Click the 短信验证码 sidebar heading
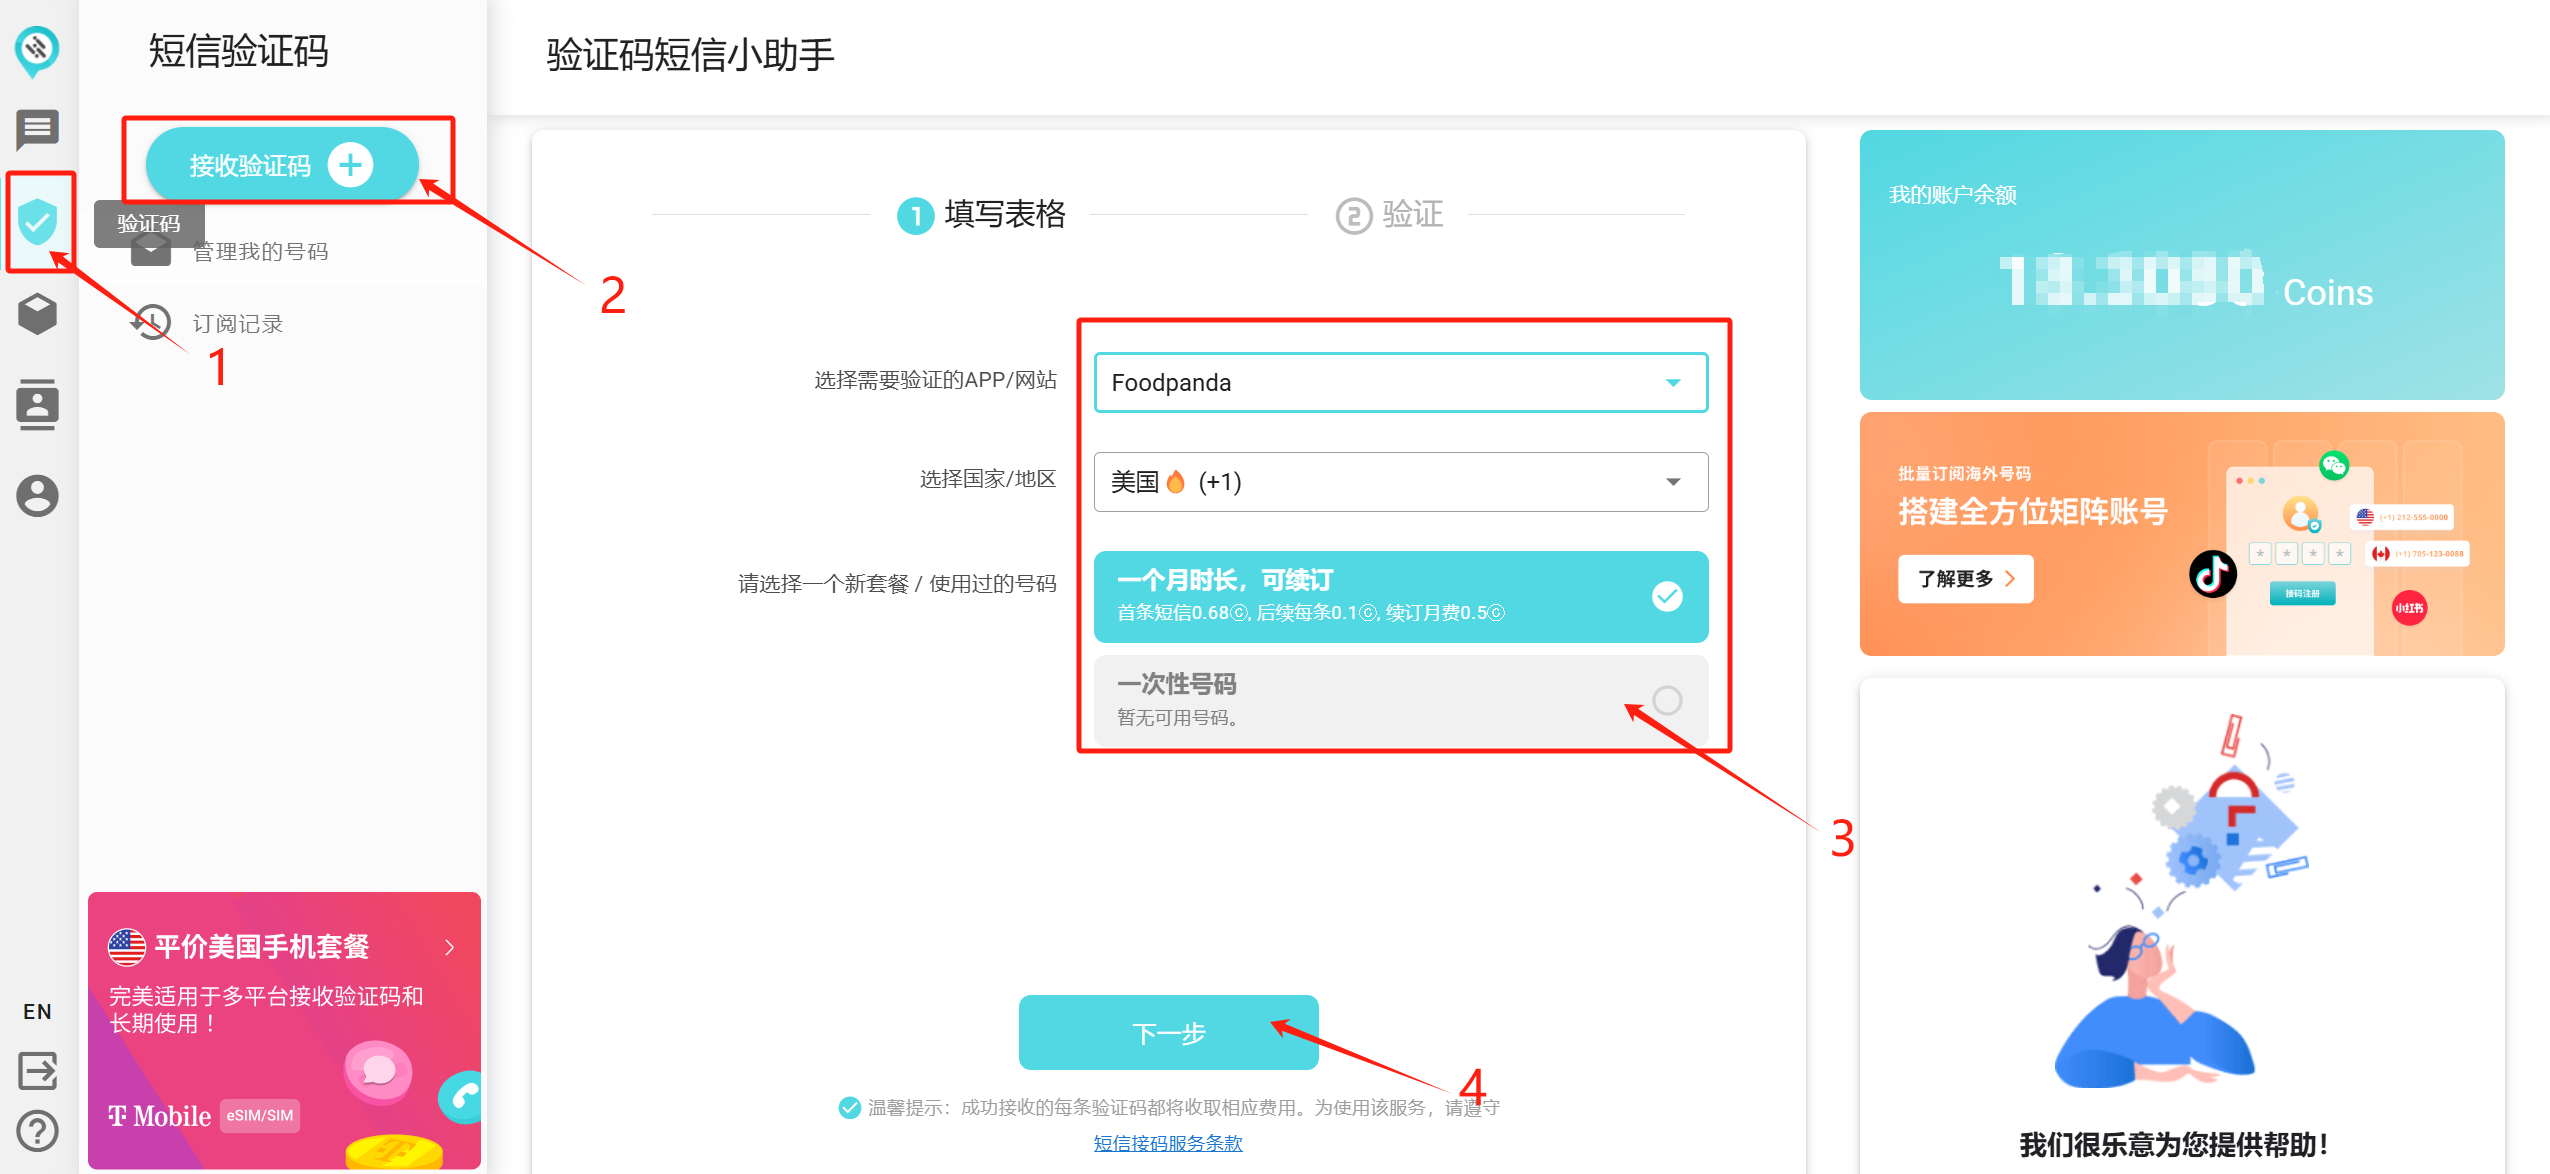Viewport: 2550px width, 1174px height. (x=238, y=50)
